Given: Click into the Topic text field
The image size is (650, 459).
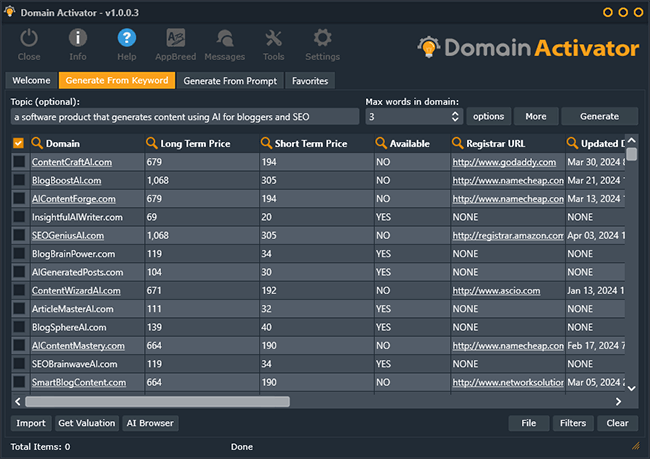Looking at the screenshot, I should (184, 117).
